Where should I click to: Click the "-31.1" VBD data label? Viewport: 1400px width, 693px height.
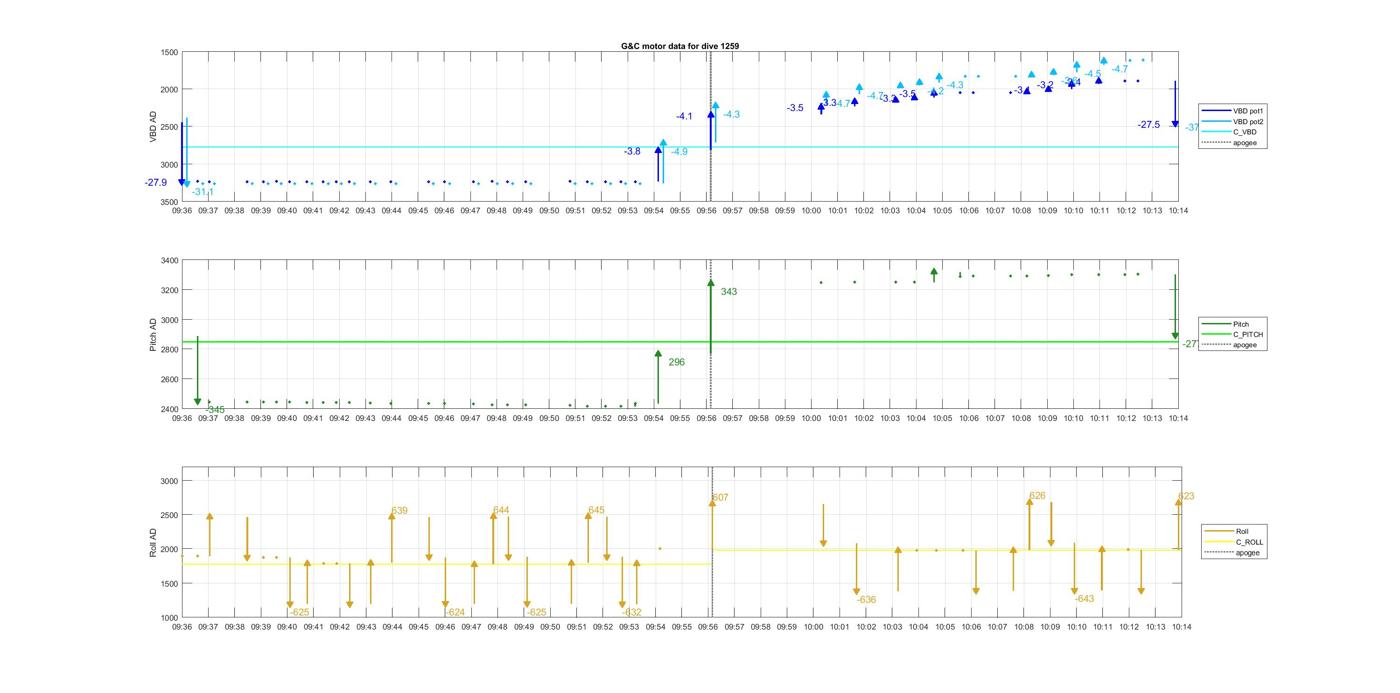tap(203, 192)
